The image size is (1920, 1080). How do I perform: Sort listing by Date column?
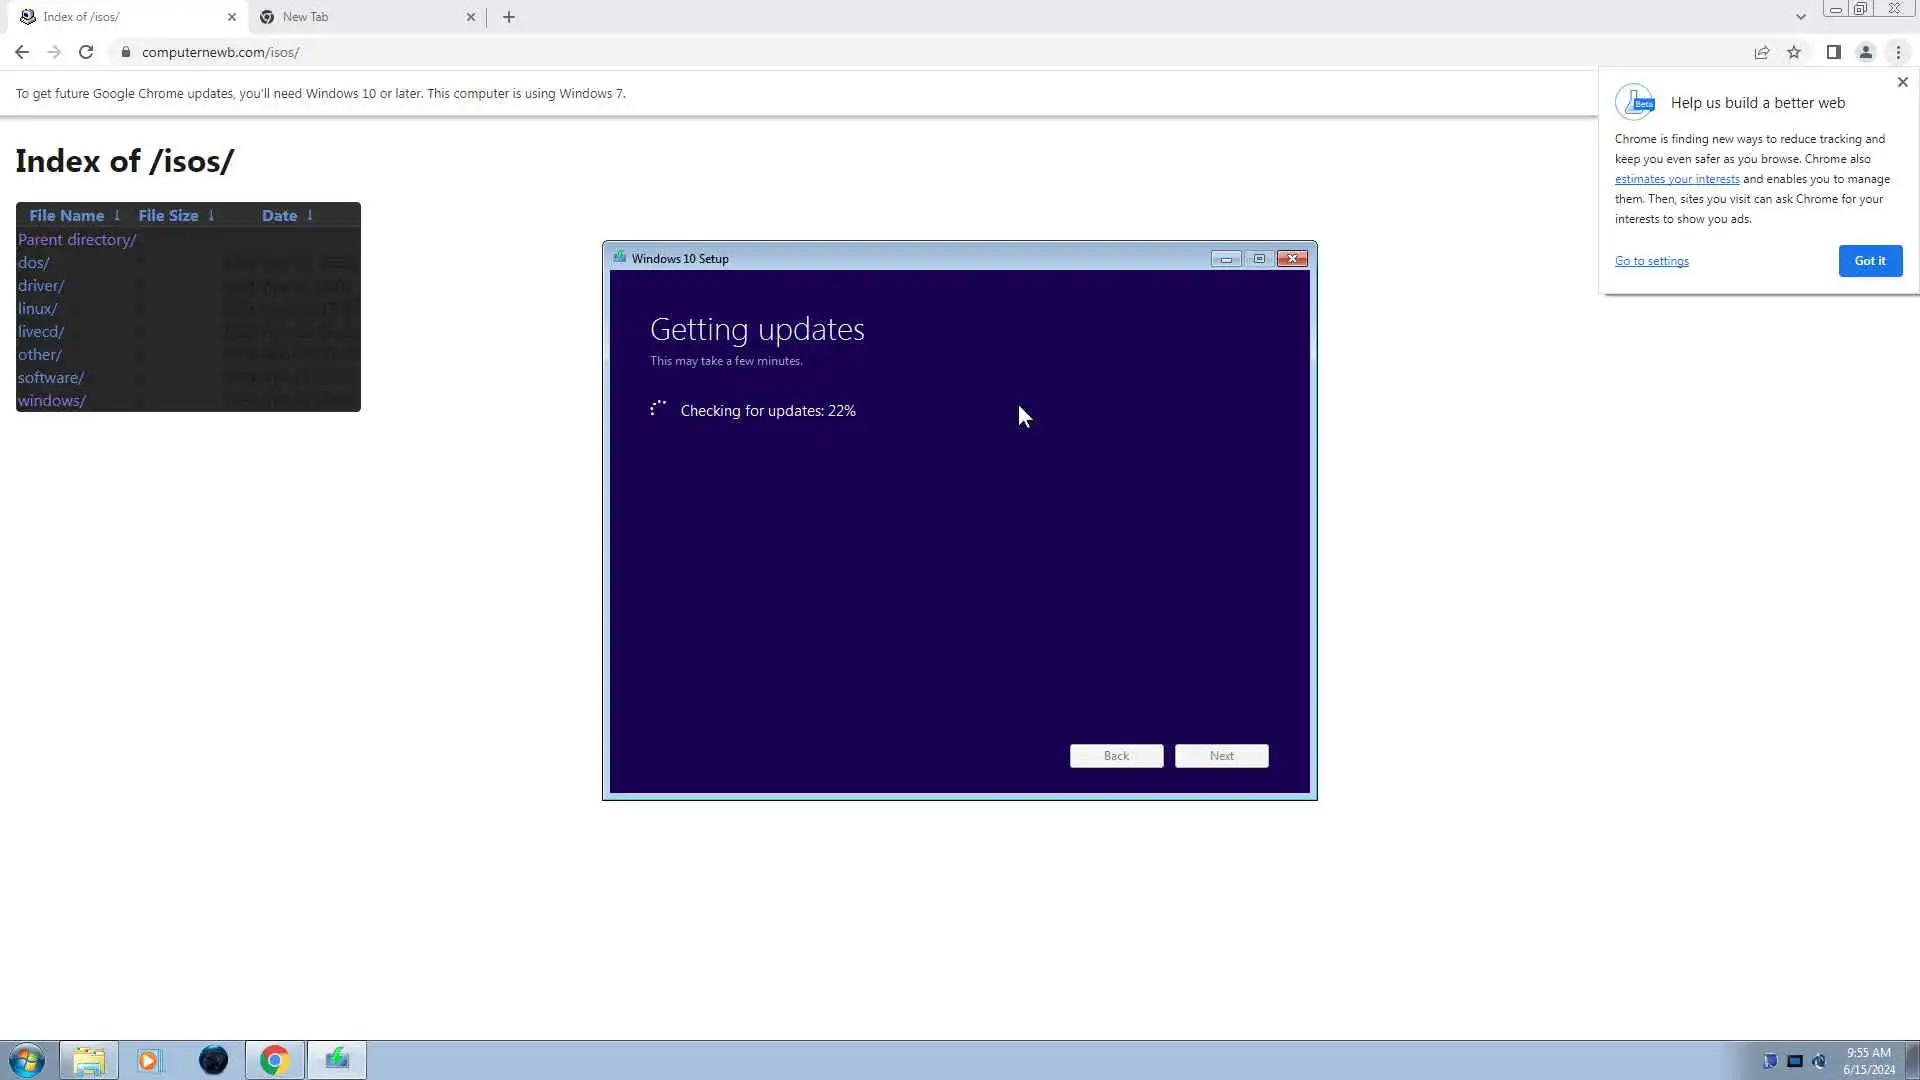click(280, 215)
